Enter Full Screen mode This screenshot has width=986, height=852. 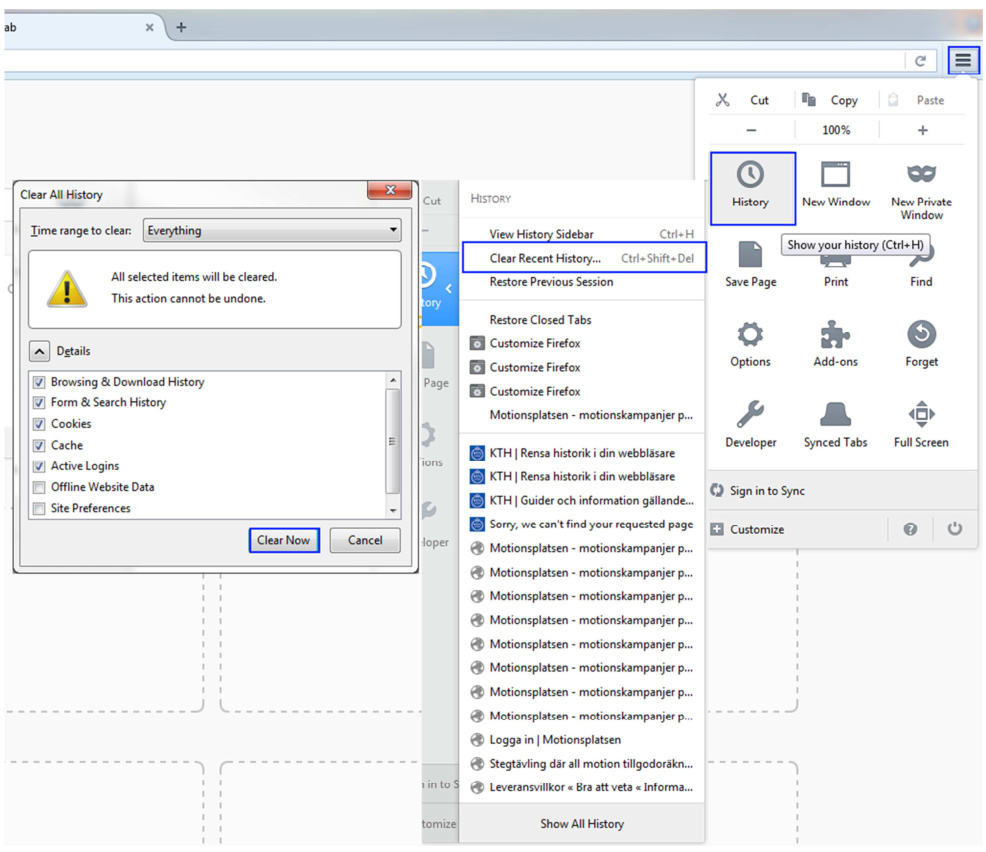[921, 414]
